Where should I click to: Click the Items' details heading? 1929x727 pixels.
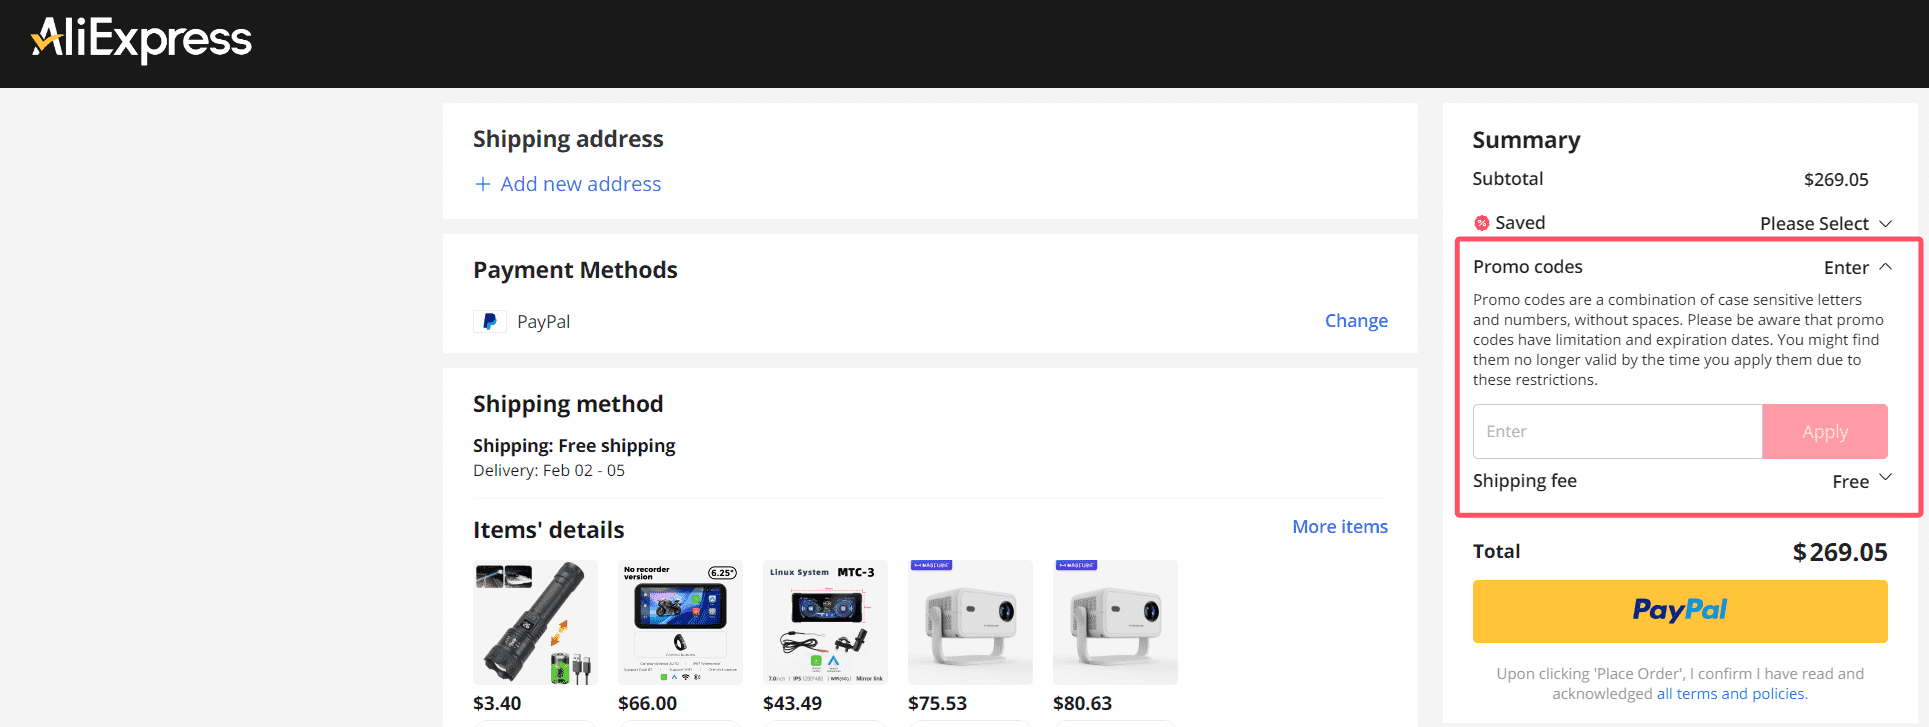548,530
